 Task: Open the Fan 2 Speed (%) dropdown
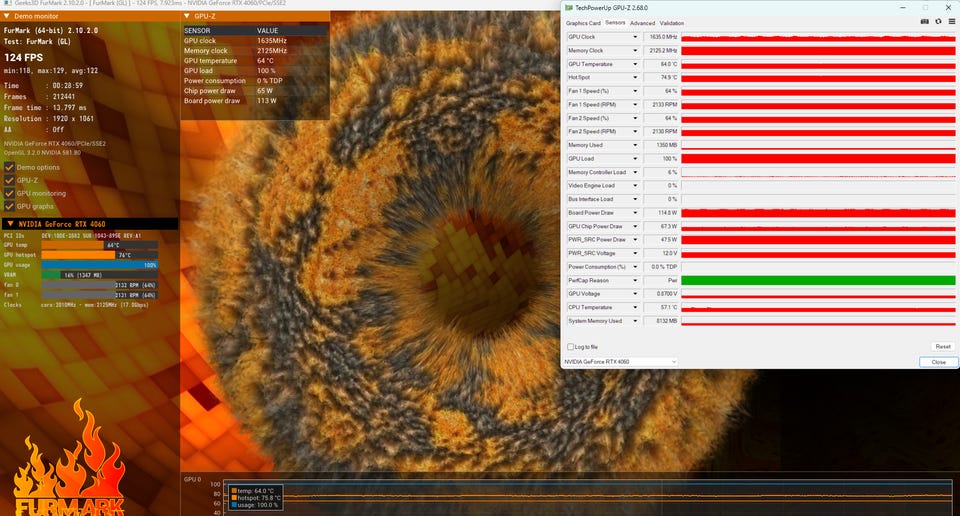click(x=634, y=118)
